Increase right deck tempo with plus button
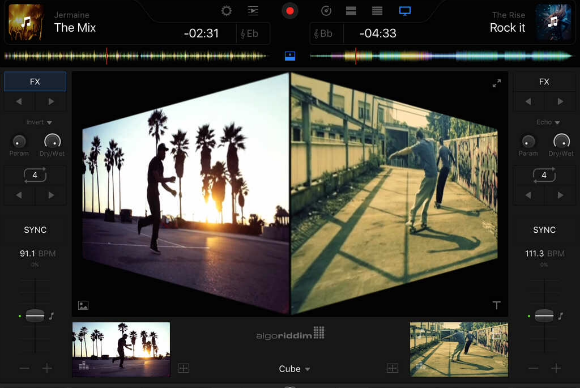580x388 pixels. (556, 368)
